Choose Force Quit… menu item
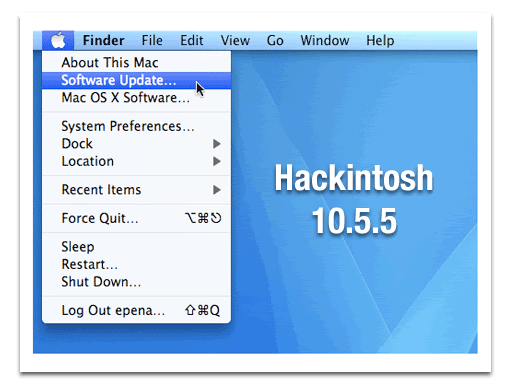Viewport: 512px width, 390px height. pyautogui.click(x=136, y=218)
